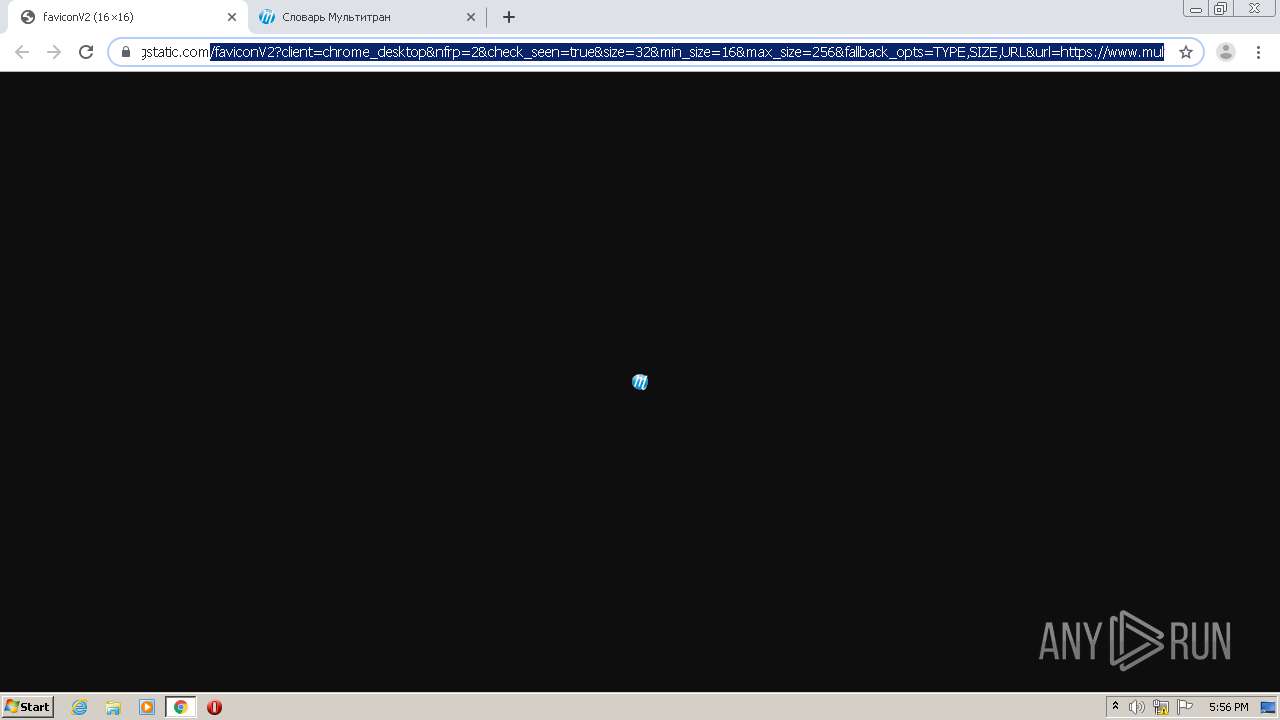Go back to the previous page
The image size is (1280, 720).
click(22, 52)
